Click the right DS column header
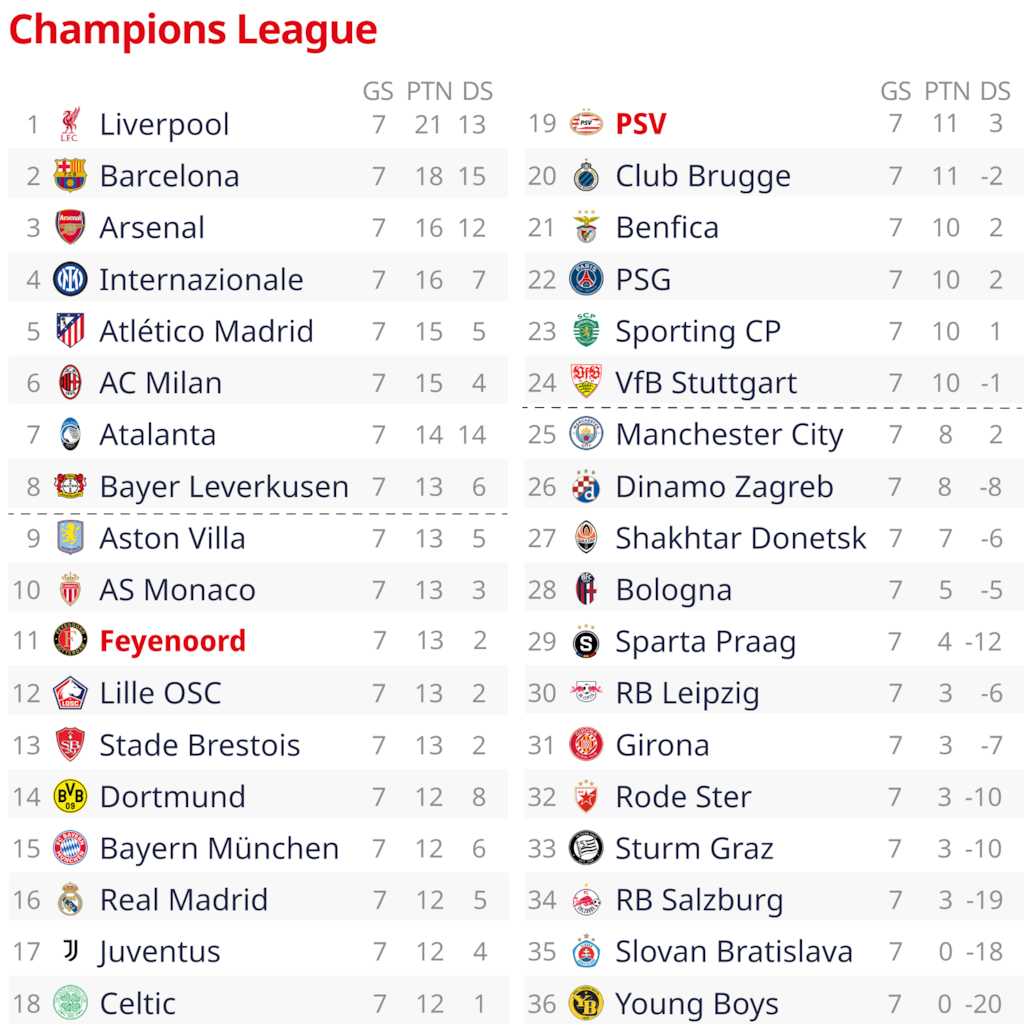The height and width of the screenshot is (1024, 1024). 995,91
